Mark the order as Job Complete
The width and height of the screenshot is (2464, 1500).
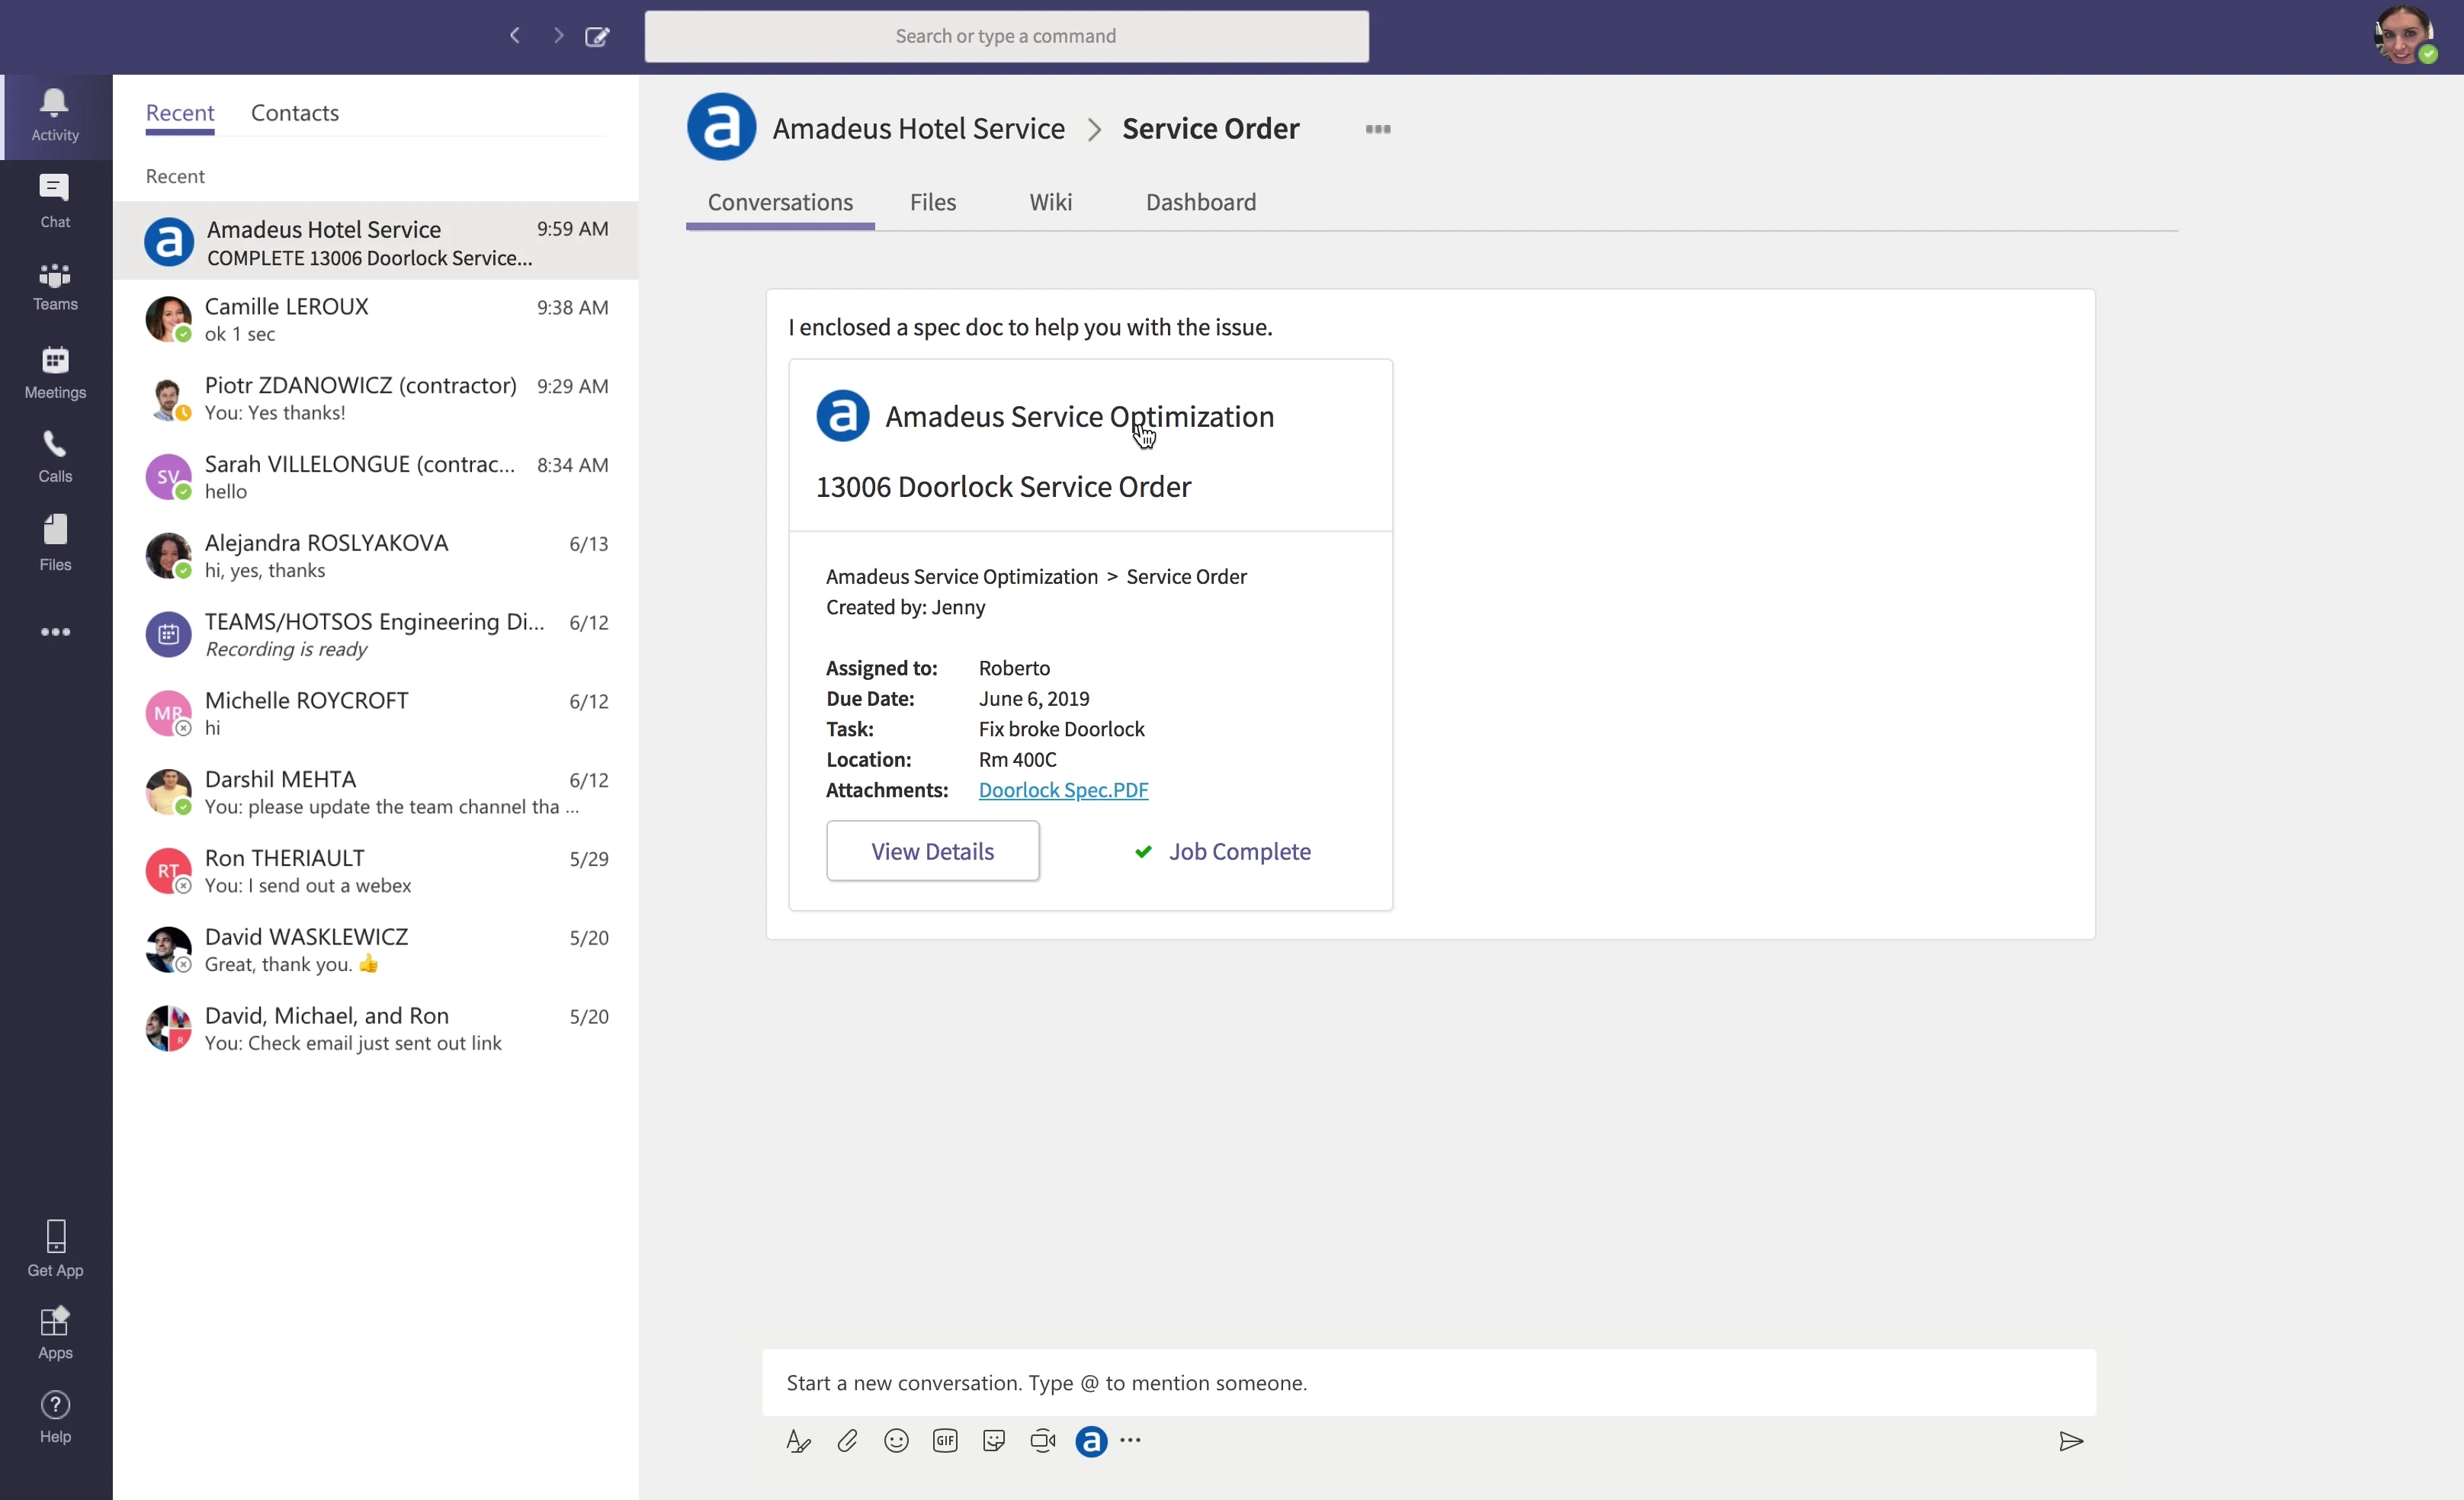click(x=1223, y=851)
